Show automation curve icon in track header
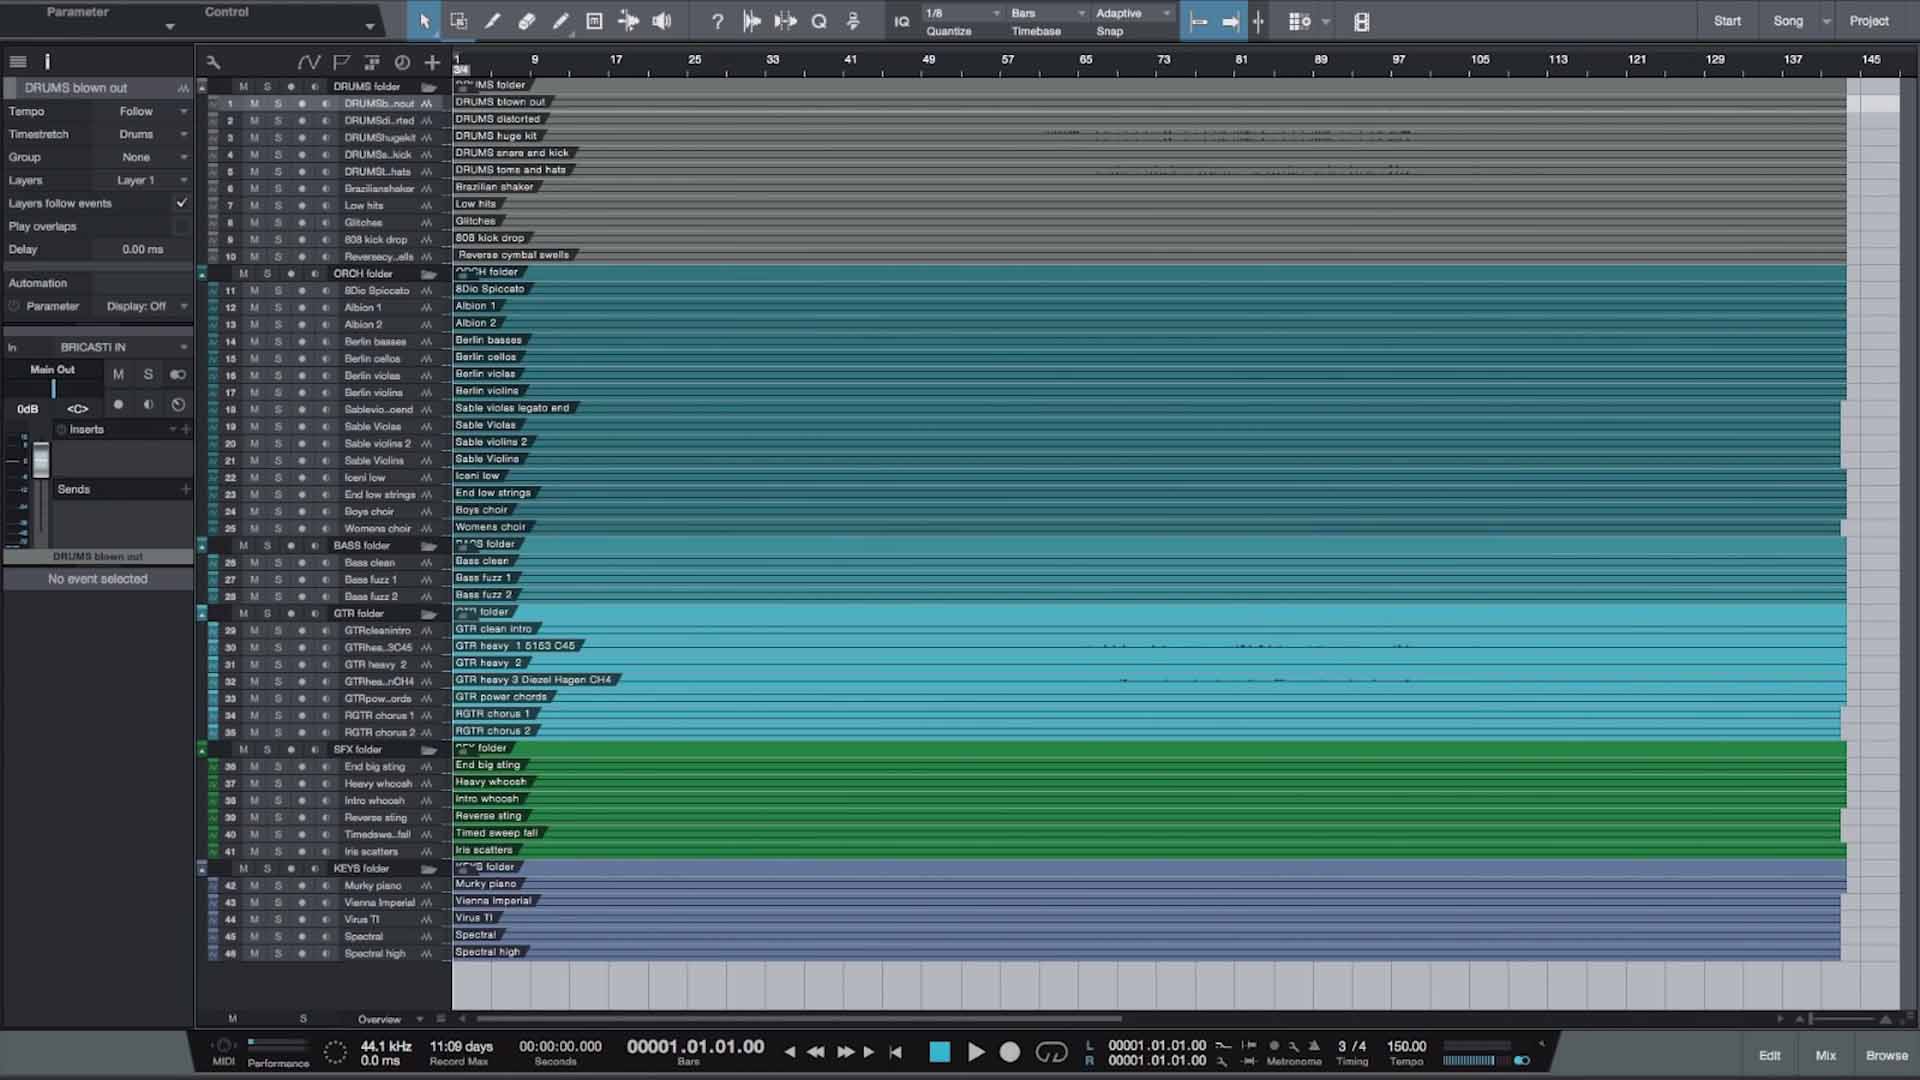The height and width of the screenshot is (1080, 1920). 309,62
